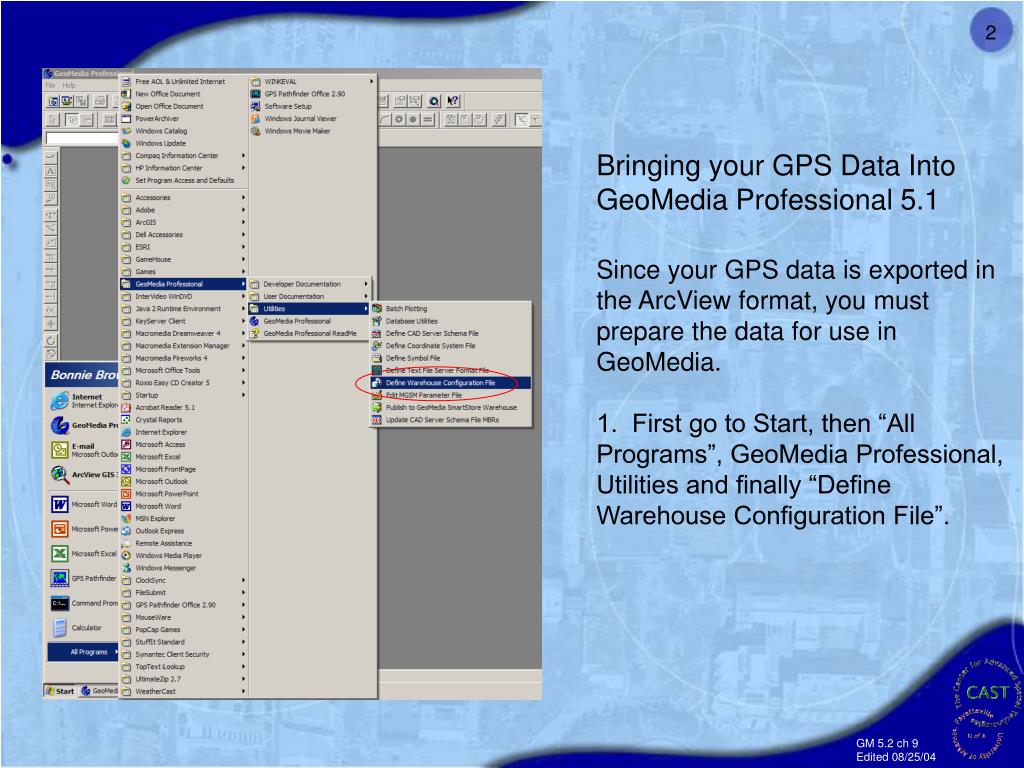Expand Microsoft Office Tools folder
Image resolution: width=1024 pixels, height=768 pixels.
184,370
